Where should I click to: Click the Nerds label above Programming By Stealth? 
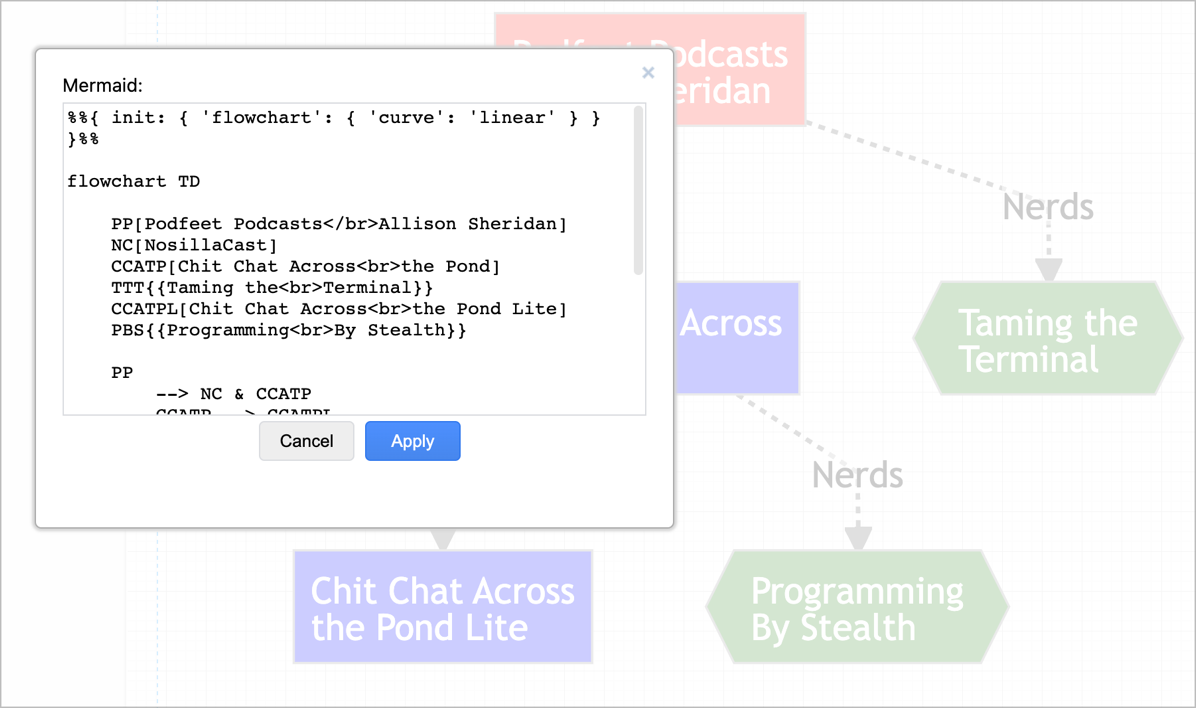[x=857, y=475]
